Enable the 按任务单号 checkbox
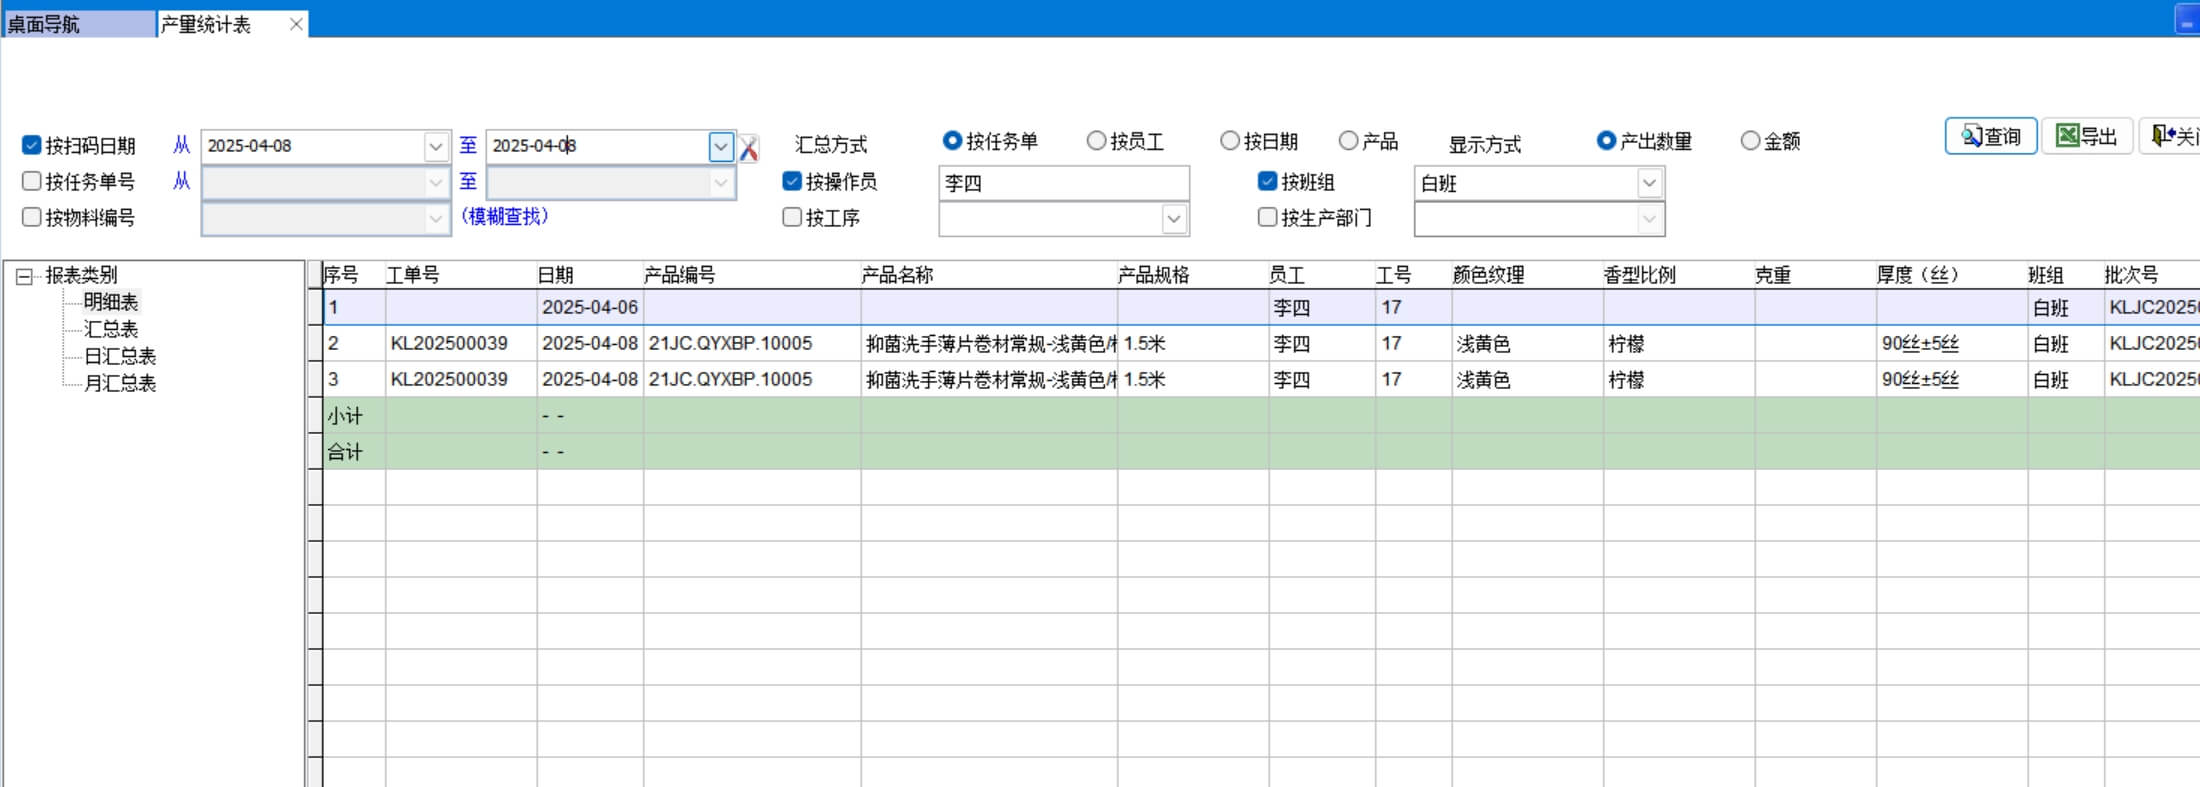This screenshot has width=2200, height=787. point(32,182)
